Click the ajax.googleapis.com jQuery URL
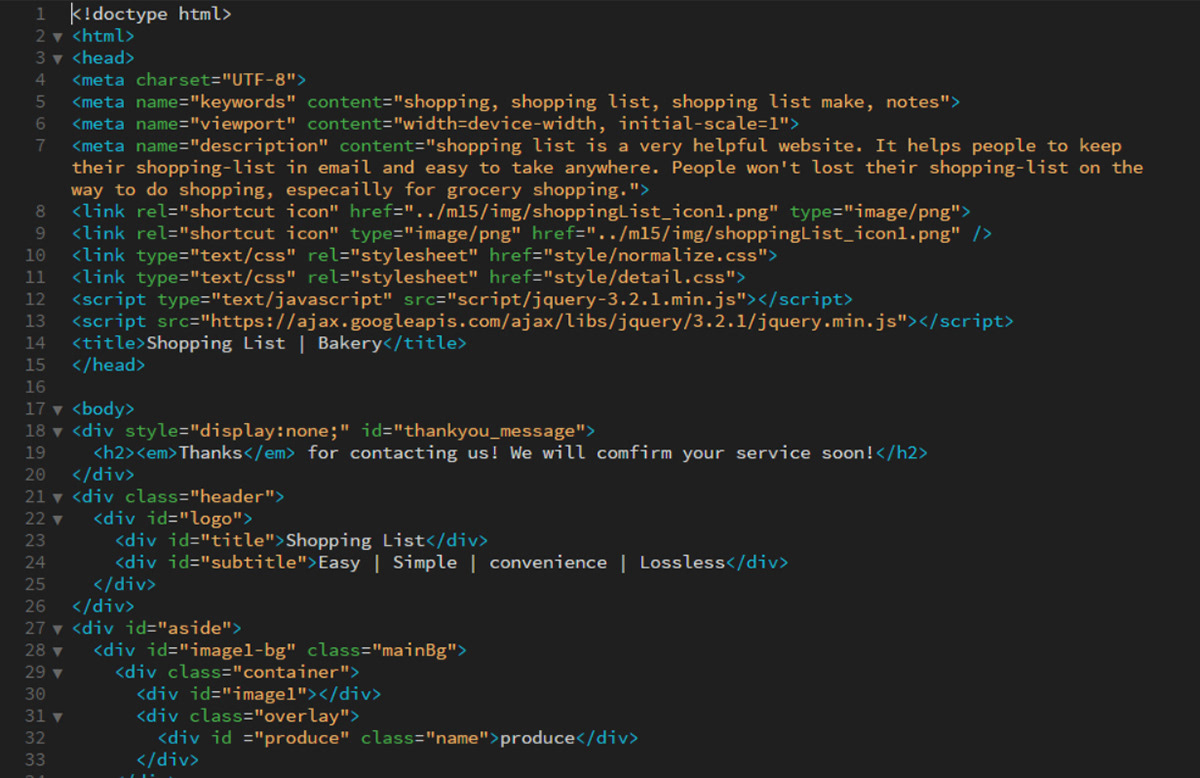 (554, 321)
